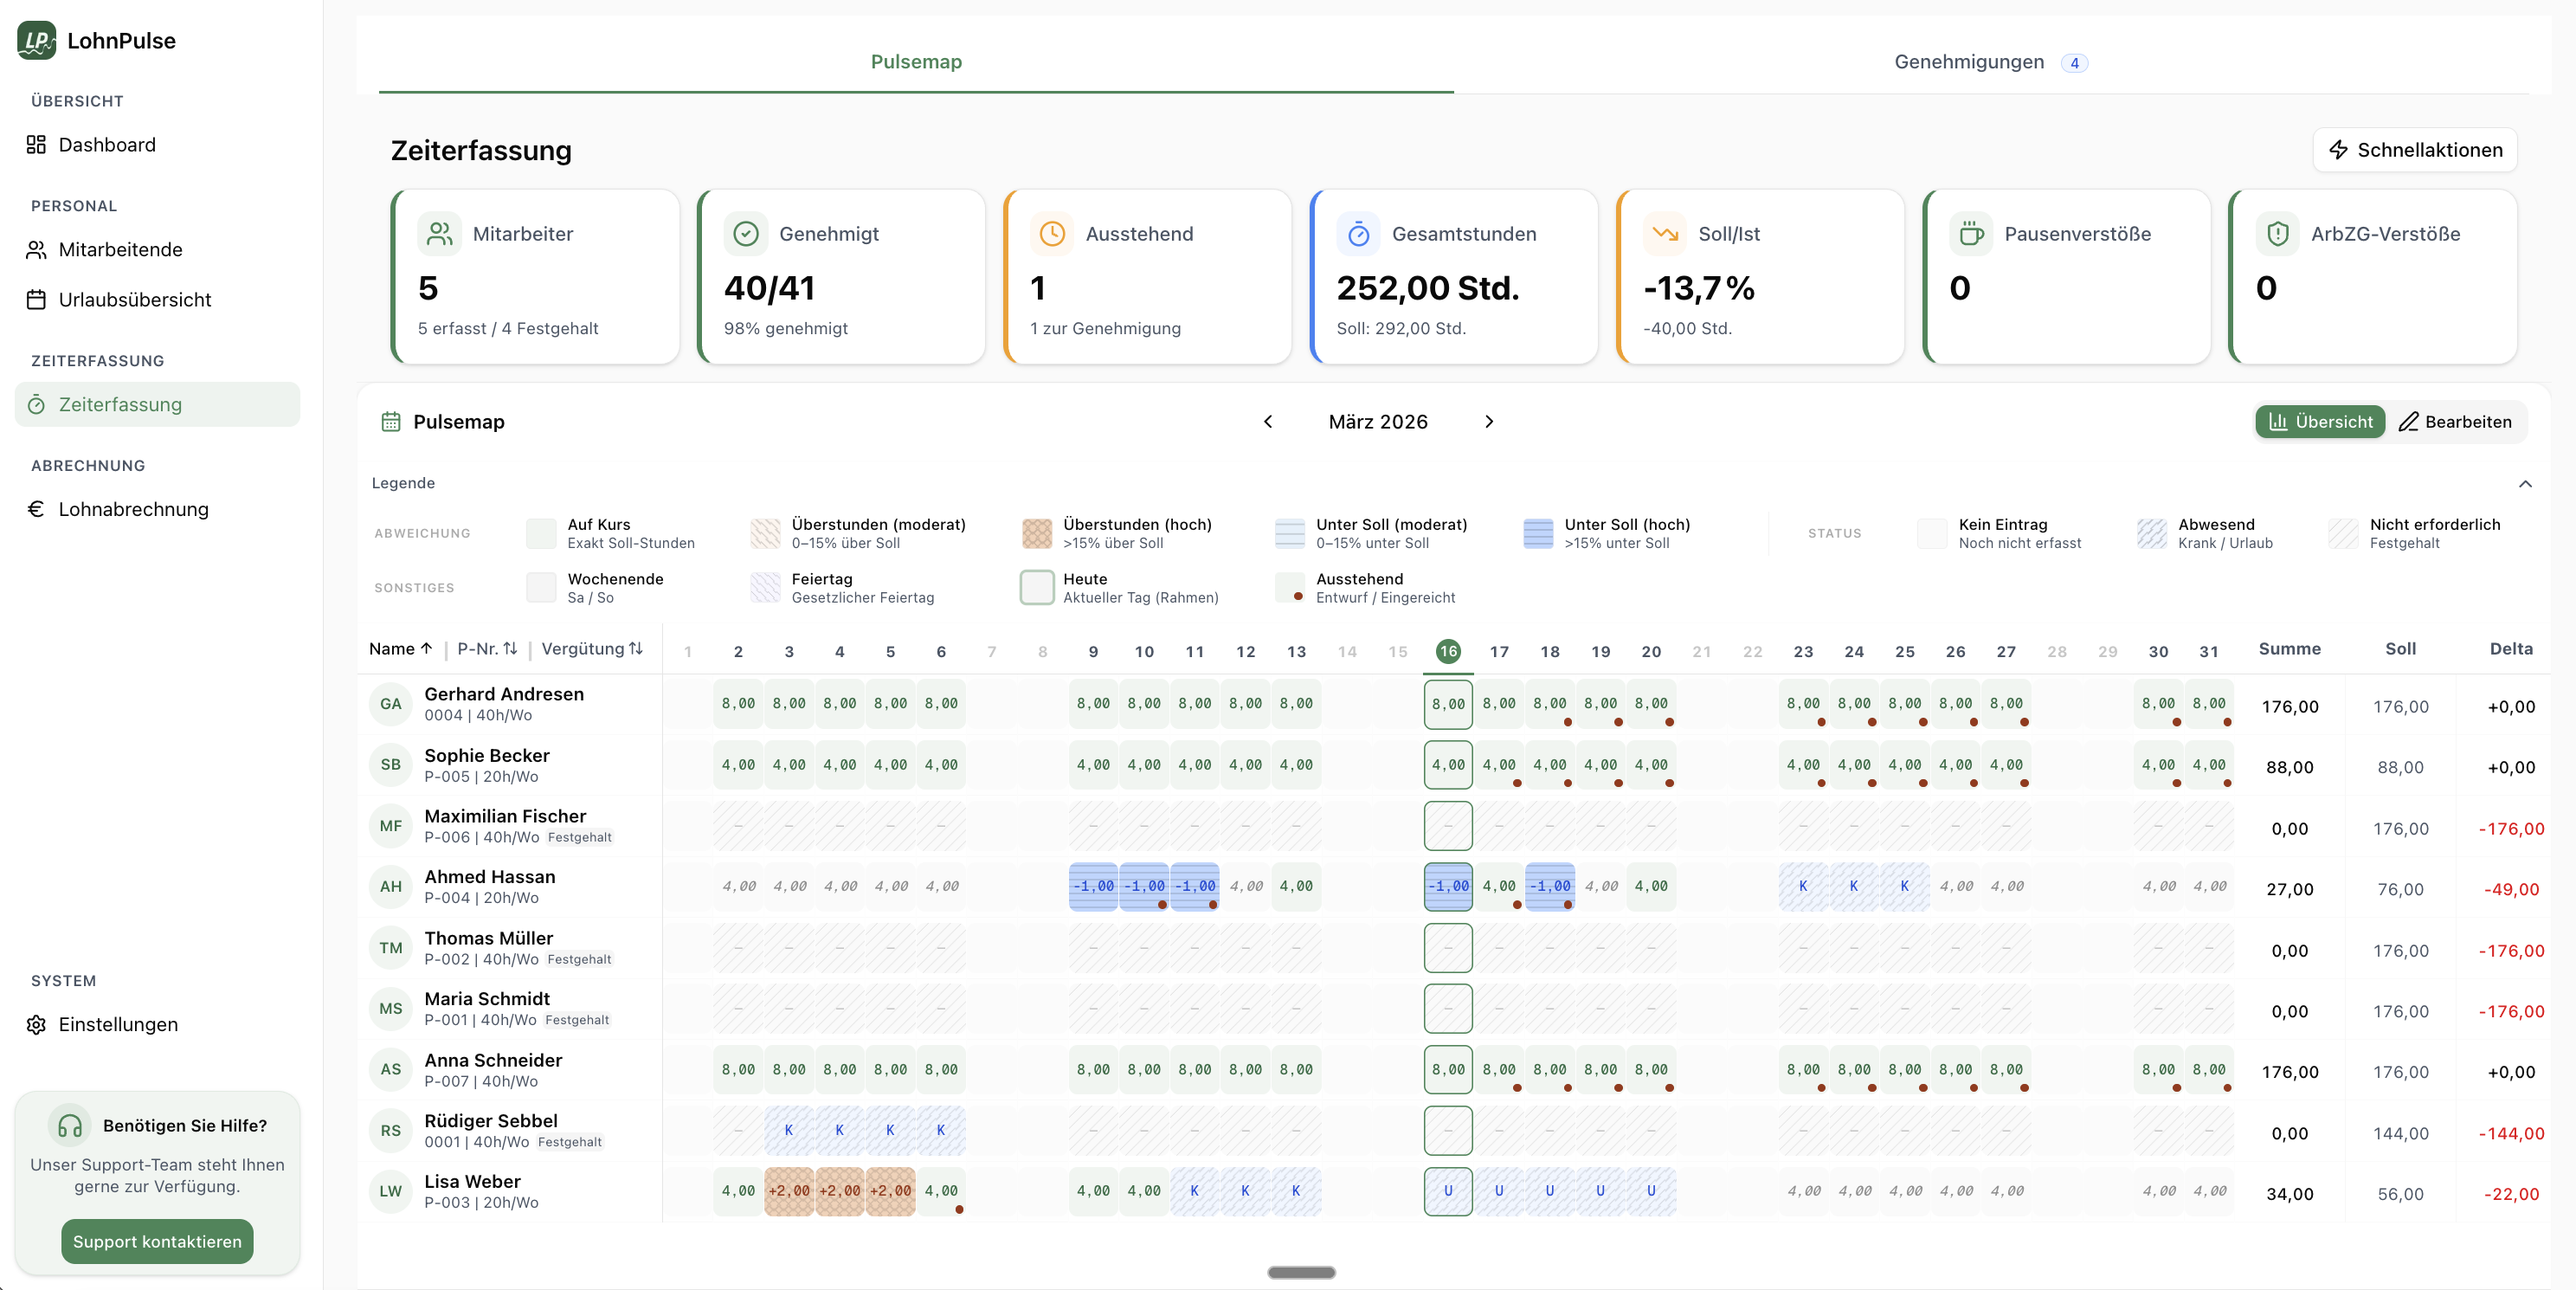Open Dashboard via its grid icon
2576x1290 pixels.
point(36,145)
